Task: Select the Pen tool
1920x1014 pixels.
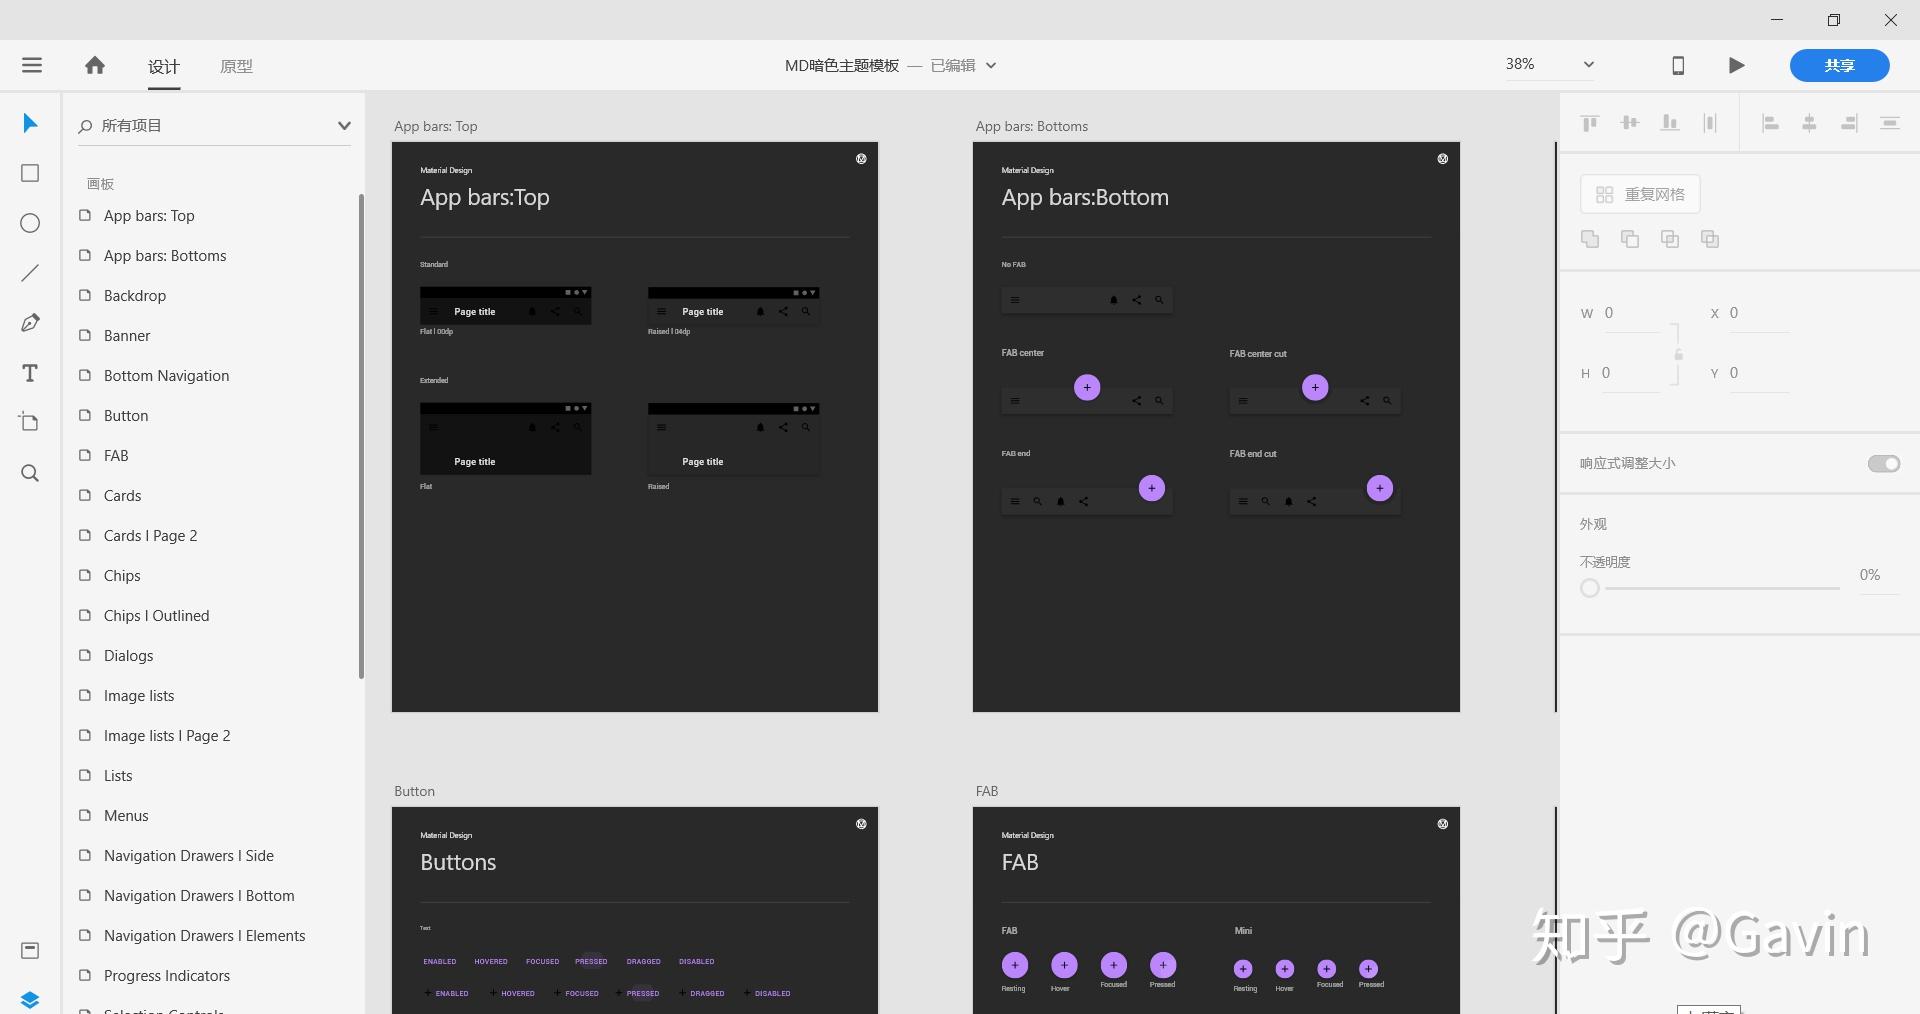Action: click(30, 323)
